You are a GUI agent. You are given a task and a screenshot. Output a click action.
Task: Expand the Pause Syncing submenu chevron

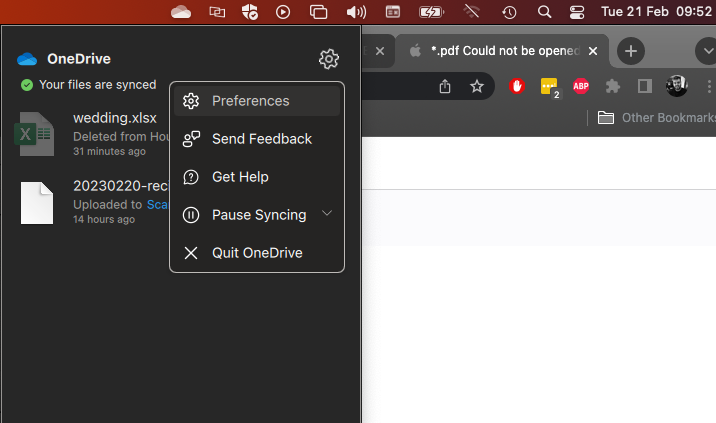coord(326,214)
